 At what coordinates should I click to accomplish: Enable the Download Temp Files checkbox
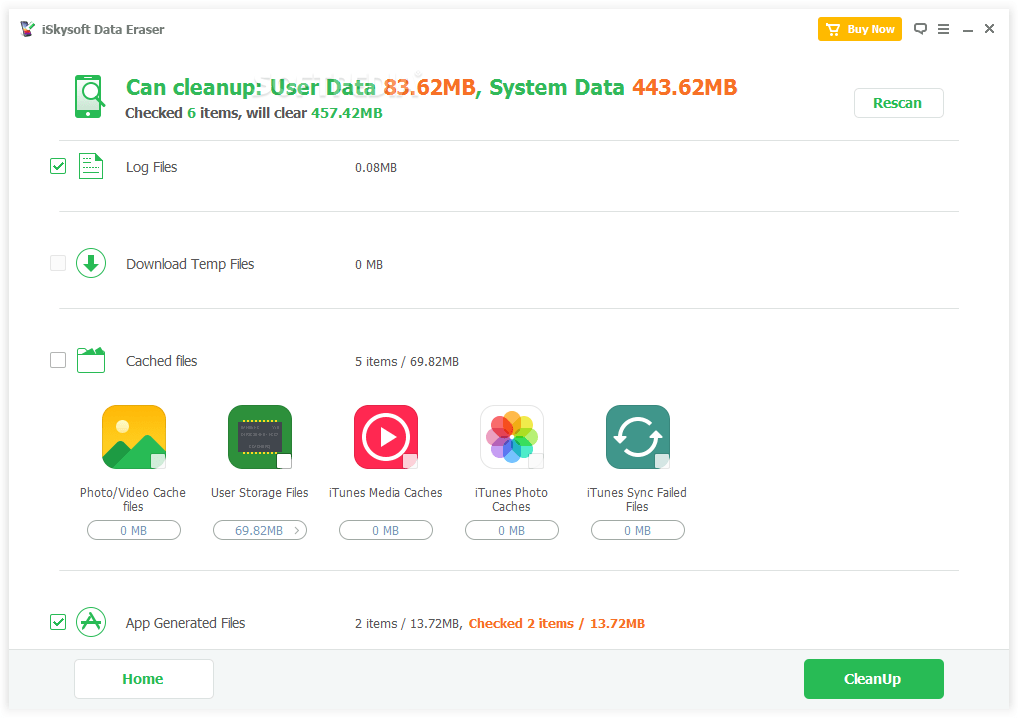tap(57, 263)
